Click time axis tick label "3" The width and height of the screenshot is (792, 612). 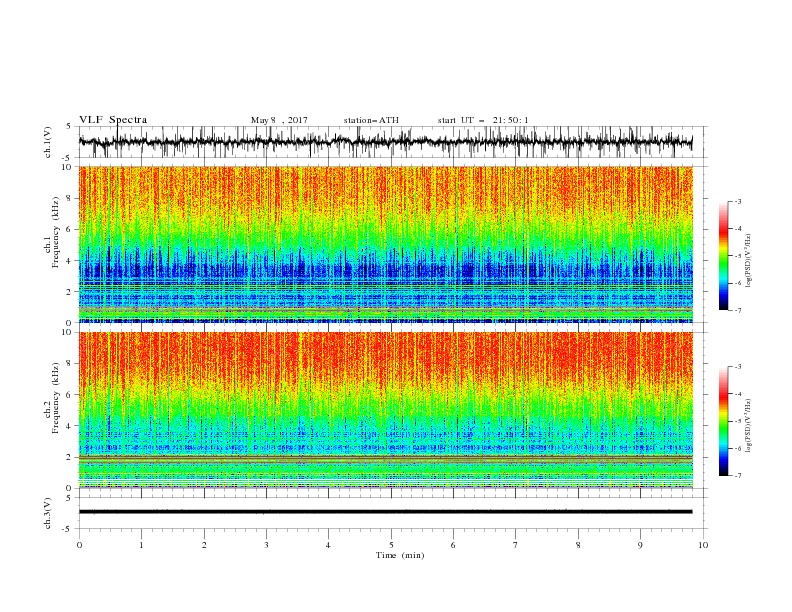[x=266, y=545]
